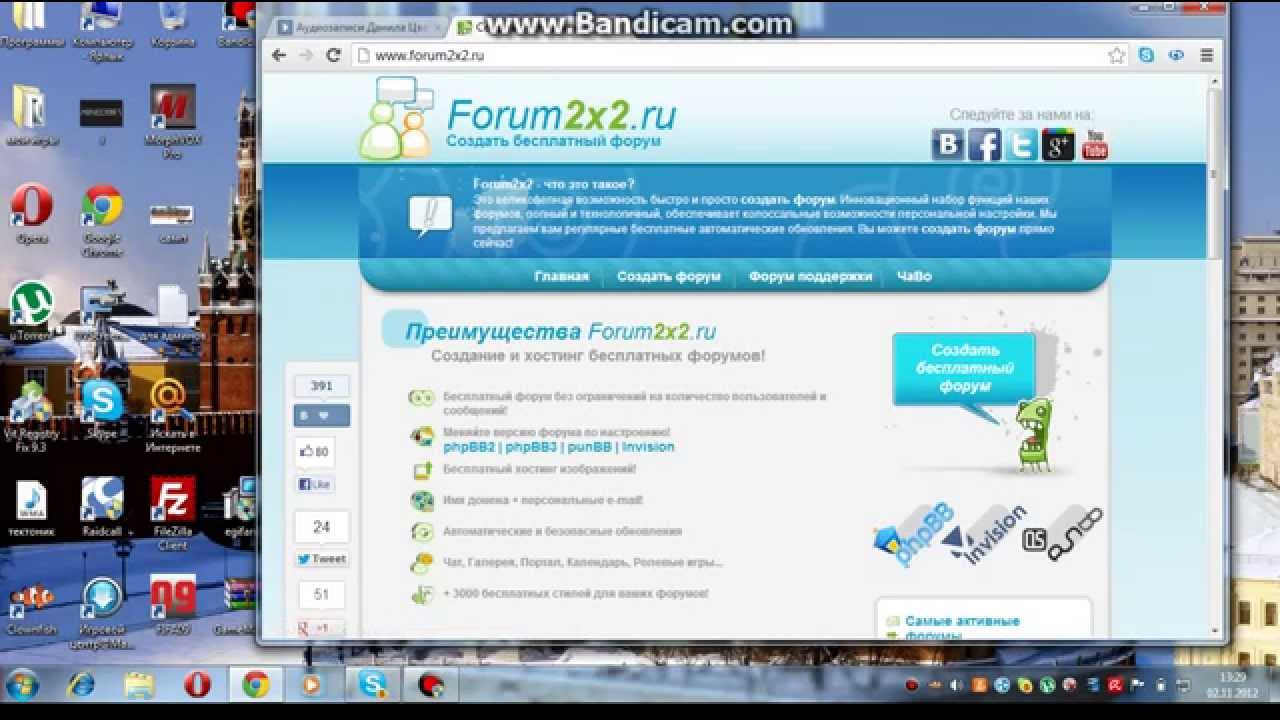Click the volume speaker icon in system tray
This screenshot has width=1280, height=720.
(955, 685)
